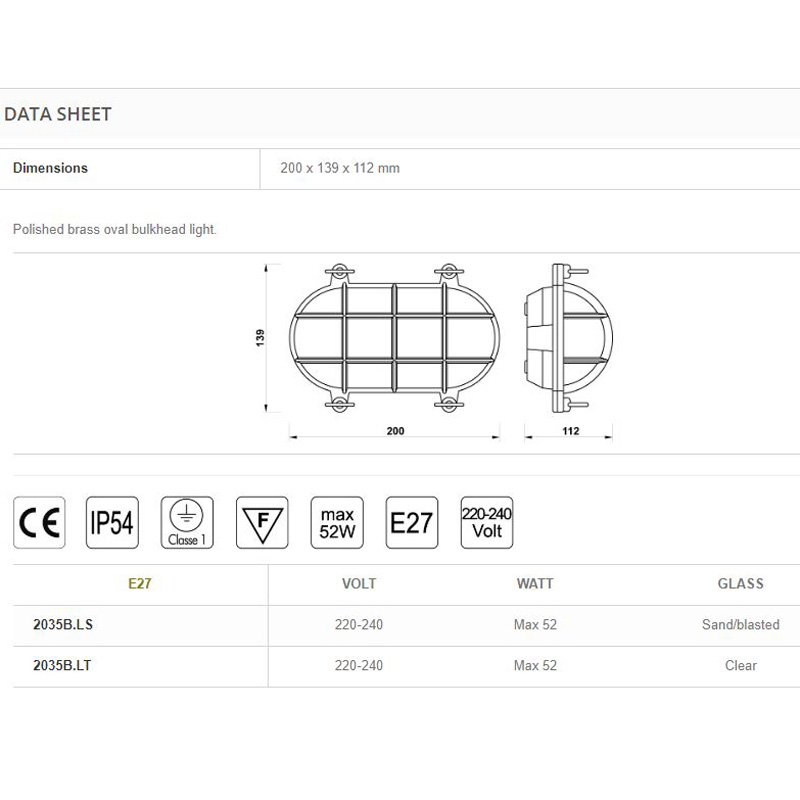Click the 112 depth dimension label

point(570,431)
